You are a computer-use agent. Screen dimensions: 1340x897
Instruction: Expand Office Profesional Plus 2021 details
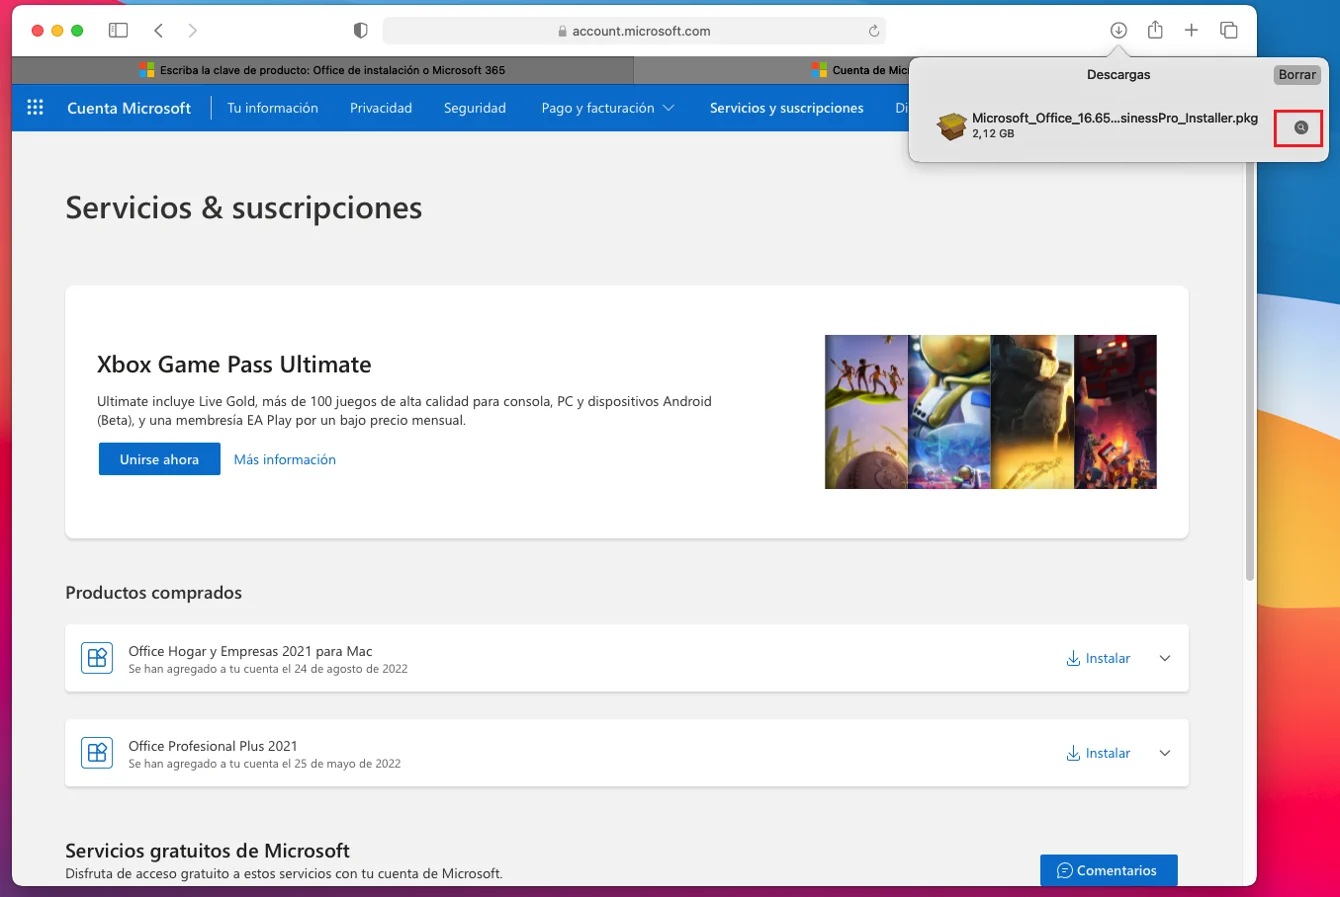point(1165,753)
